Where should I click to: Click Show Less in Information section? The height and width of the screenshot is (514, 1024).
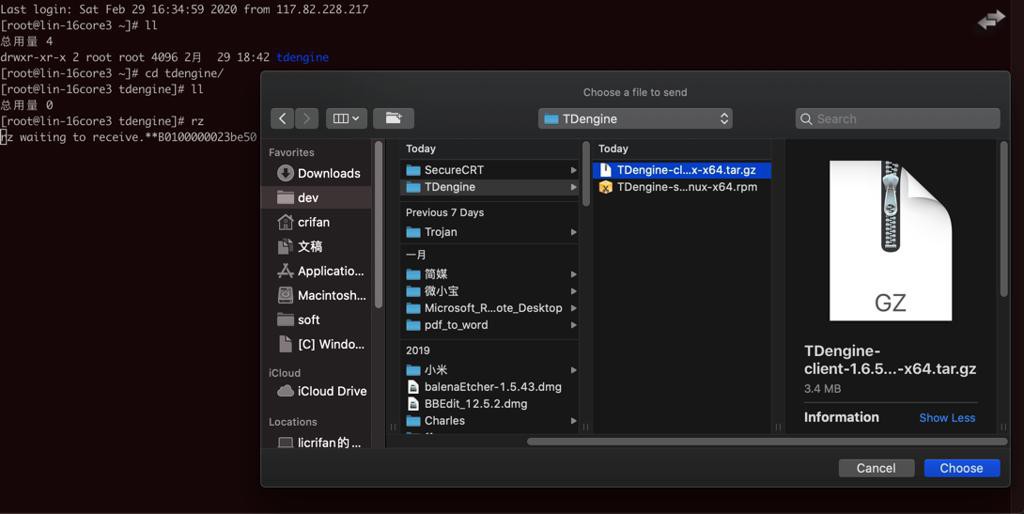[x=947, y=417]
